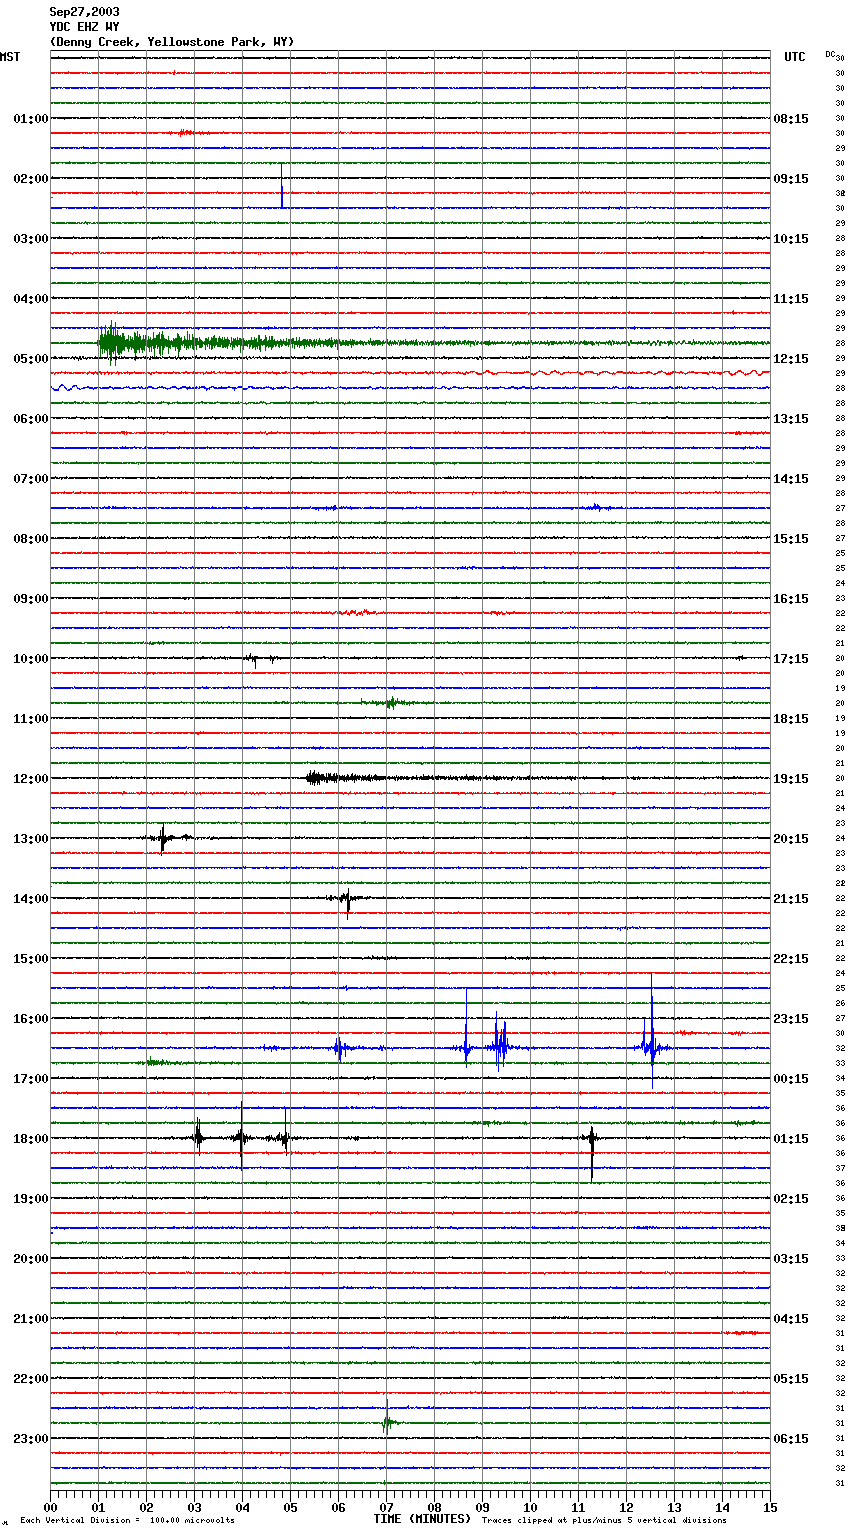Click the 02:00 MST time label
Image resolution: width=850 pixels, height=1534 pixels.
click(x=31, y=179)
